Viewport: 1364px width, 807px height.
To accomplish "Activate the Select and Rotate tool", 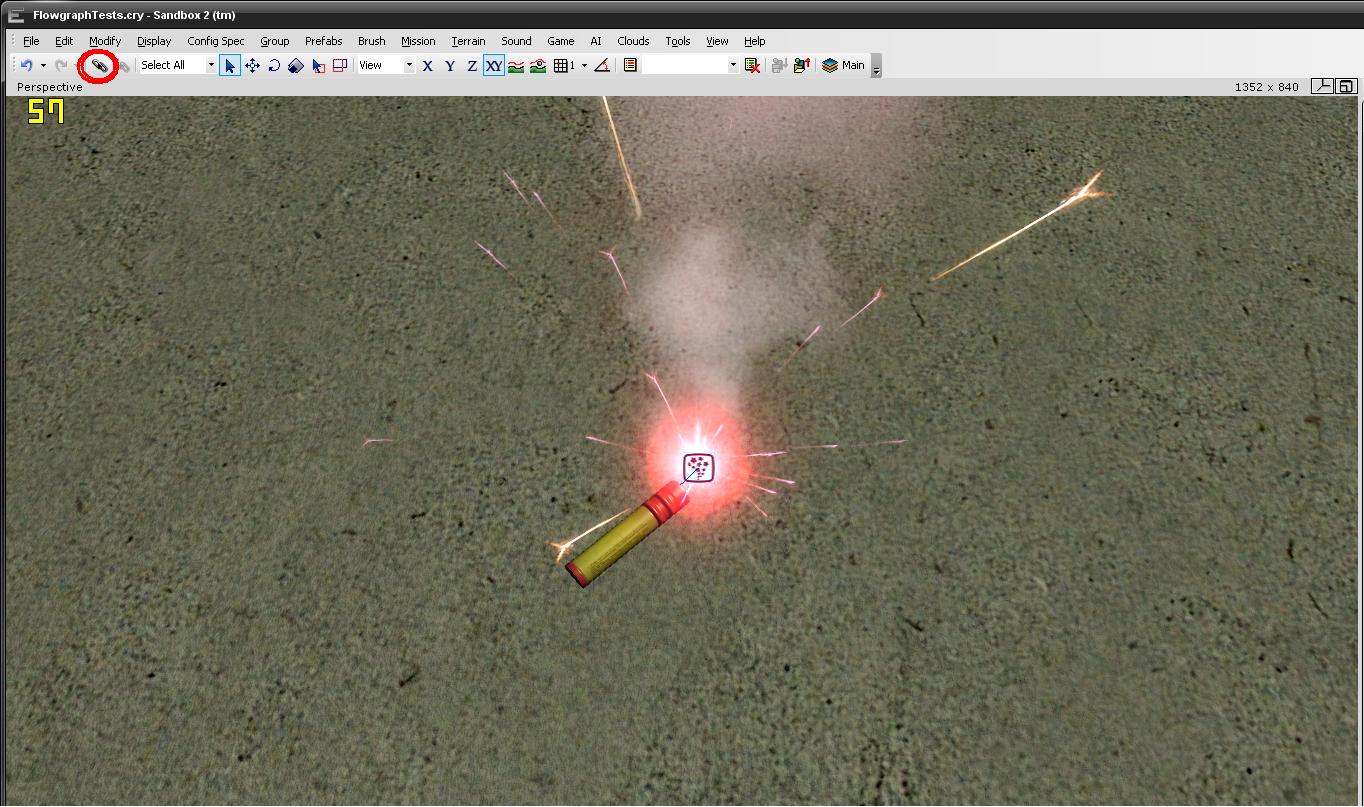I will [x=274, y=65].
